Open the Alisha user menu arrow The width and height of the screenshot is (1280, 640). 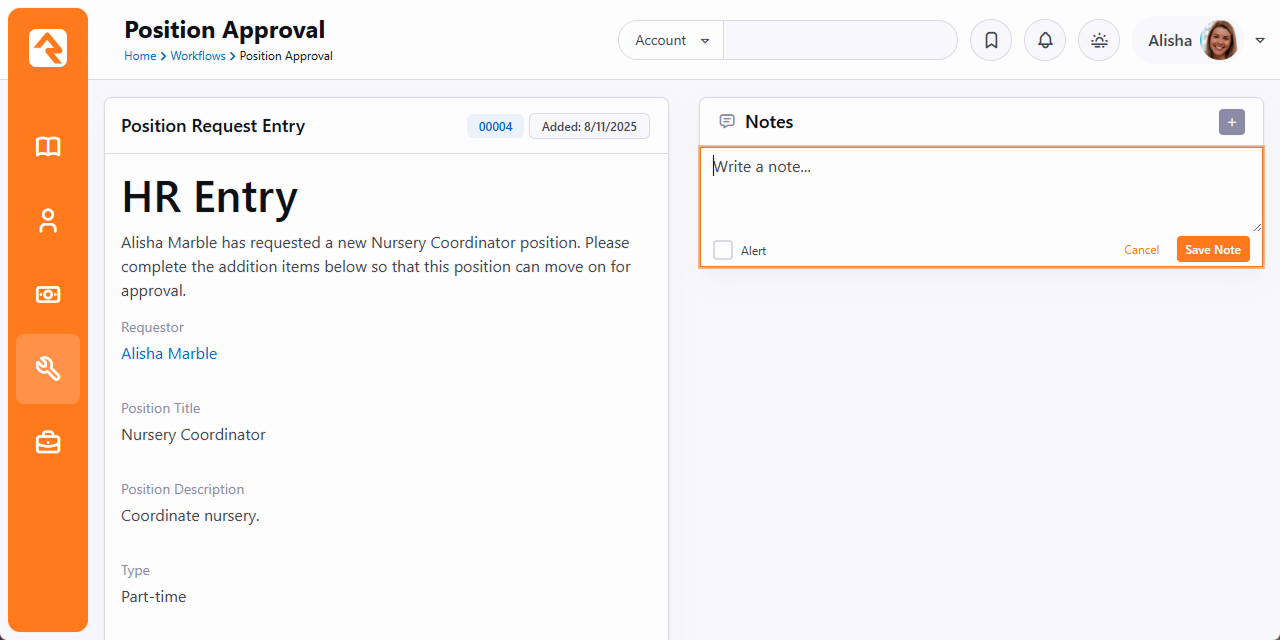[x=1260, y=41]
